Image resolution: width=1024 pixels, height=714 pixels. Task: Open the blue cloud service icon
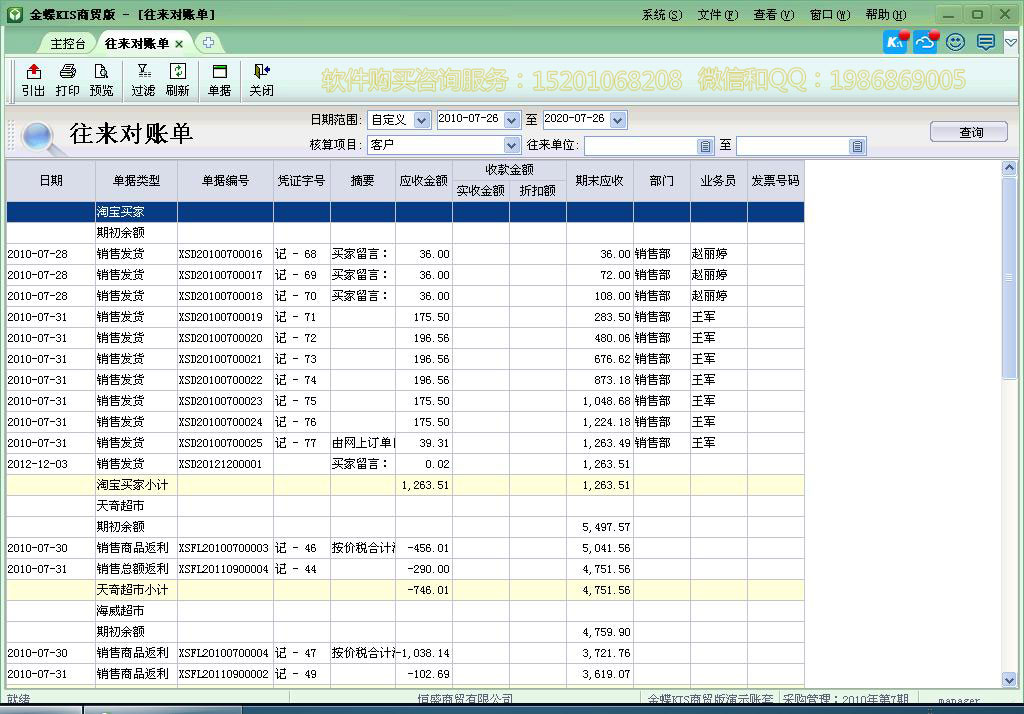click(925, 42)
